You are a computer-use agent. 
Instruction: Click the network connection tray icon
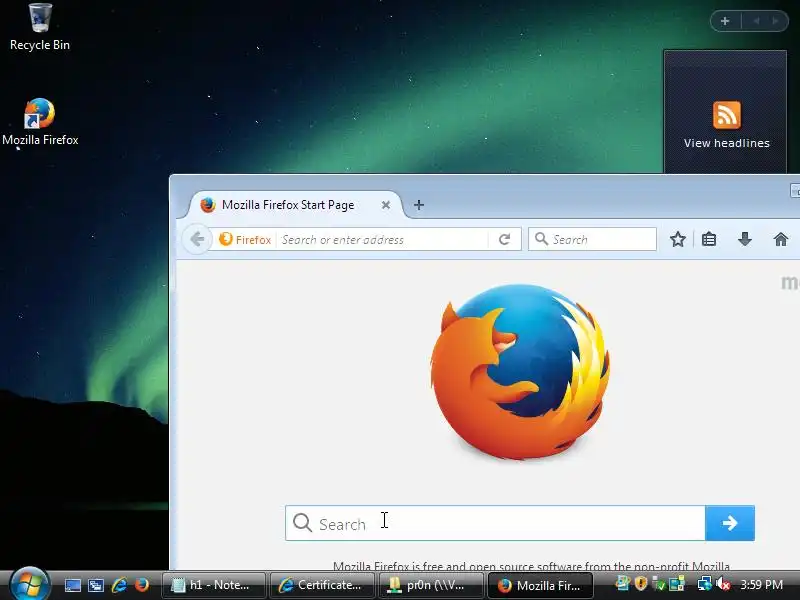[704, 583]
